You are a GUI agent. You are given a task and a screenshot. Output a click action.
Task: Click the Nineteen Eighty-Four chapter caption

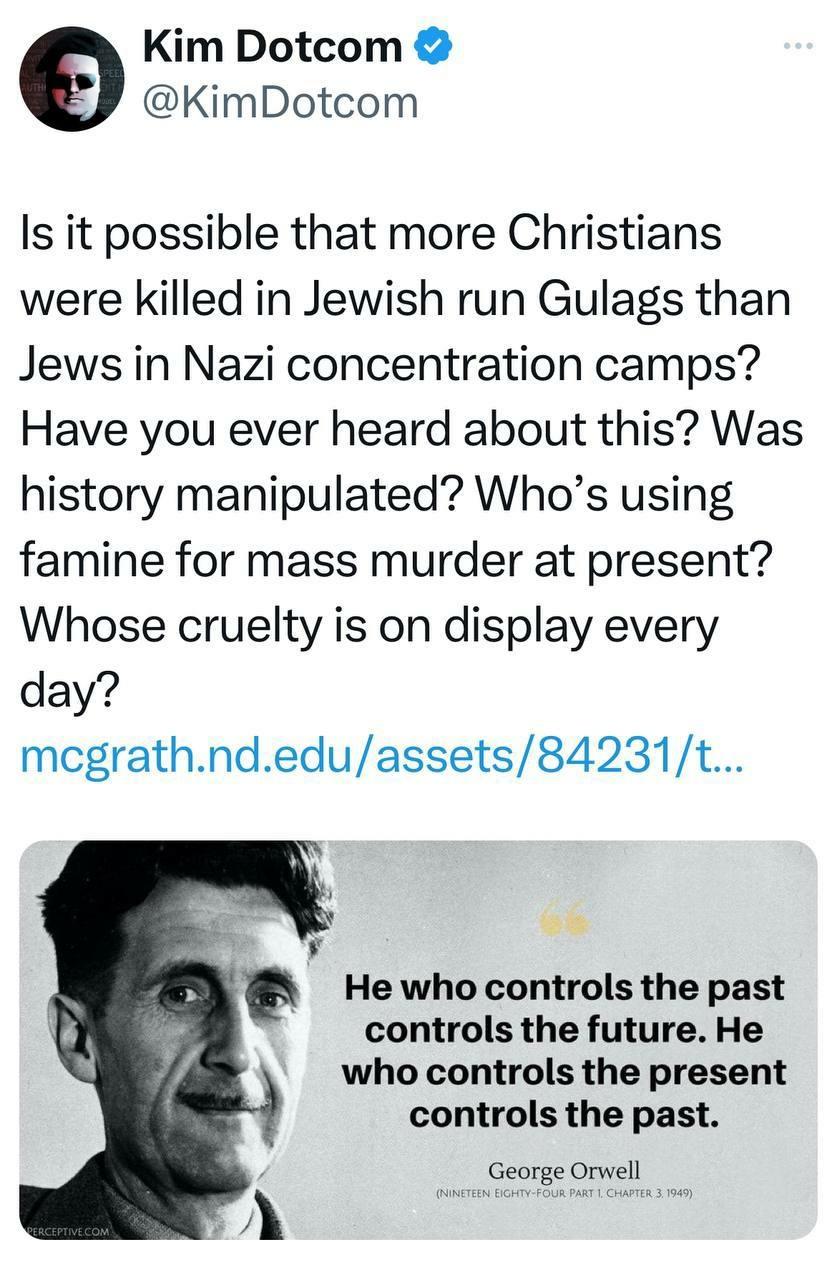(x=564, y=1193)
